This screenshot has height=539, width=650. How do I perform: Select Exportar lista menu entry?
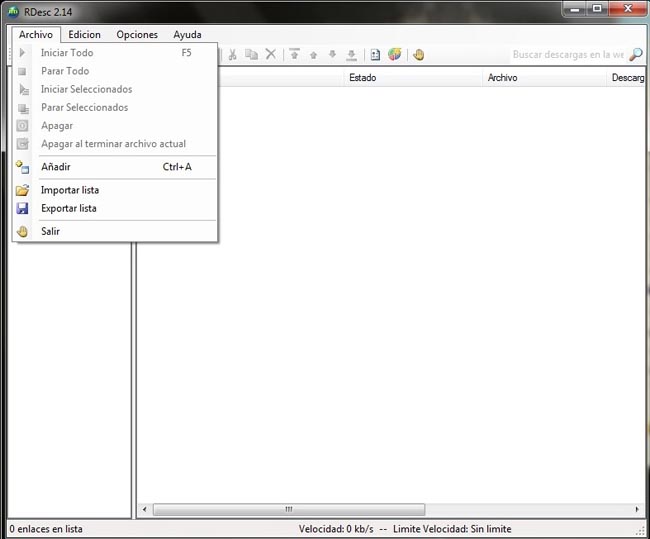(x=68, y=208)
